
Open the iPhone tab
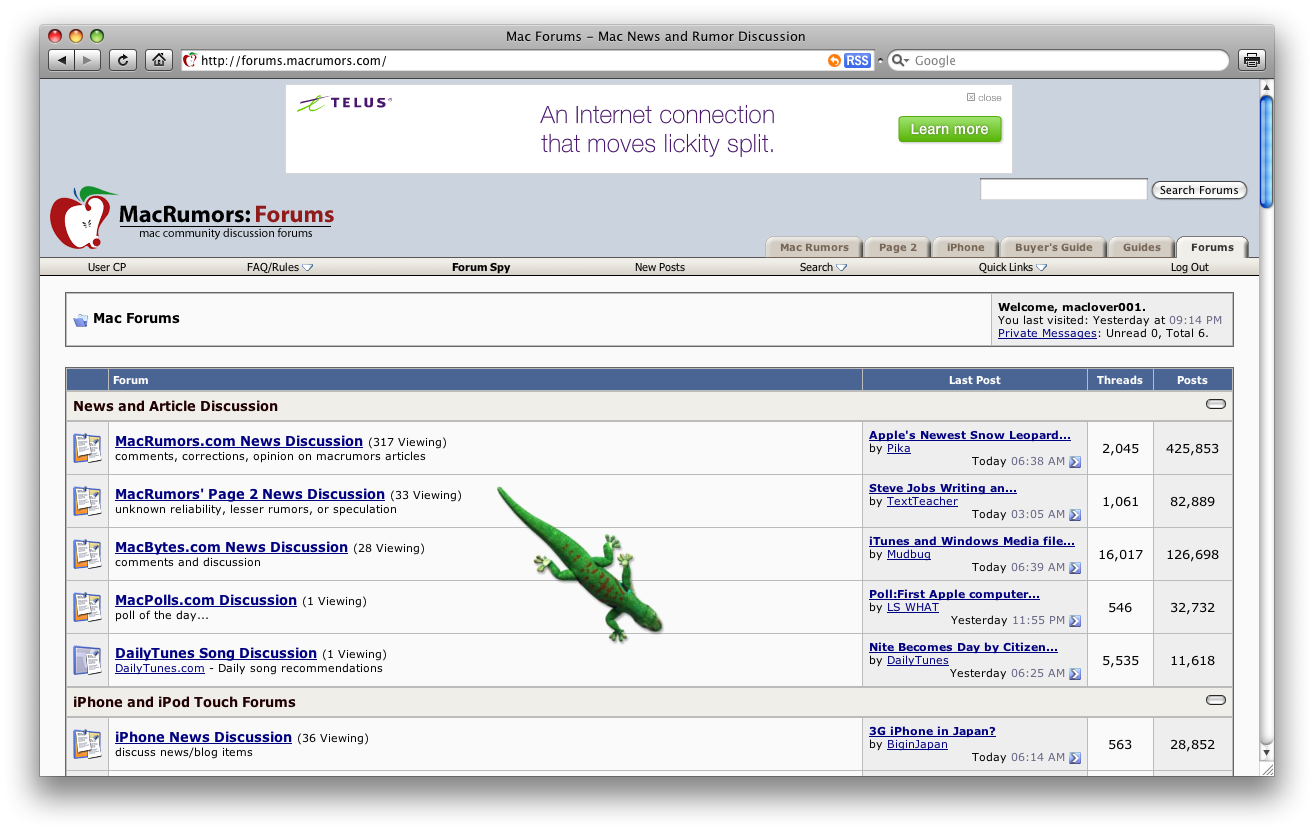tap(966, 247)
